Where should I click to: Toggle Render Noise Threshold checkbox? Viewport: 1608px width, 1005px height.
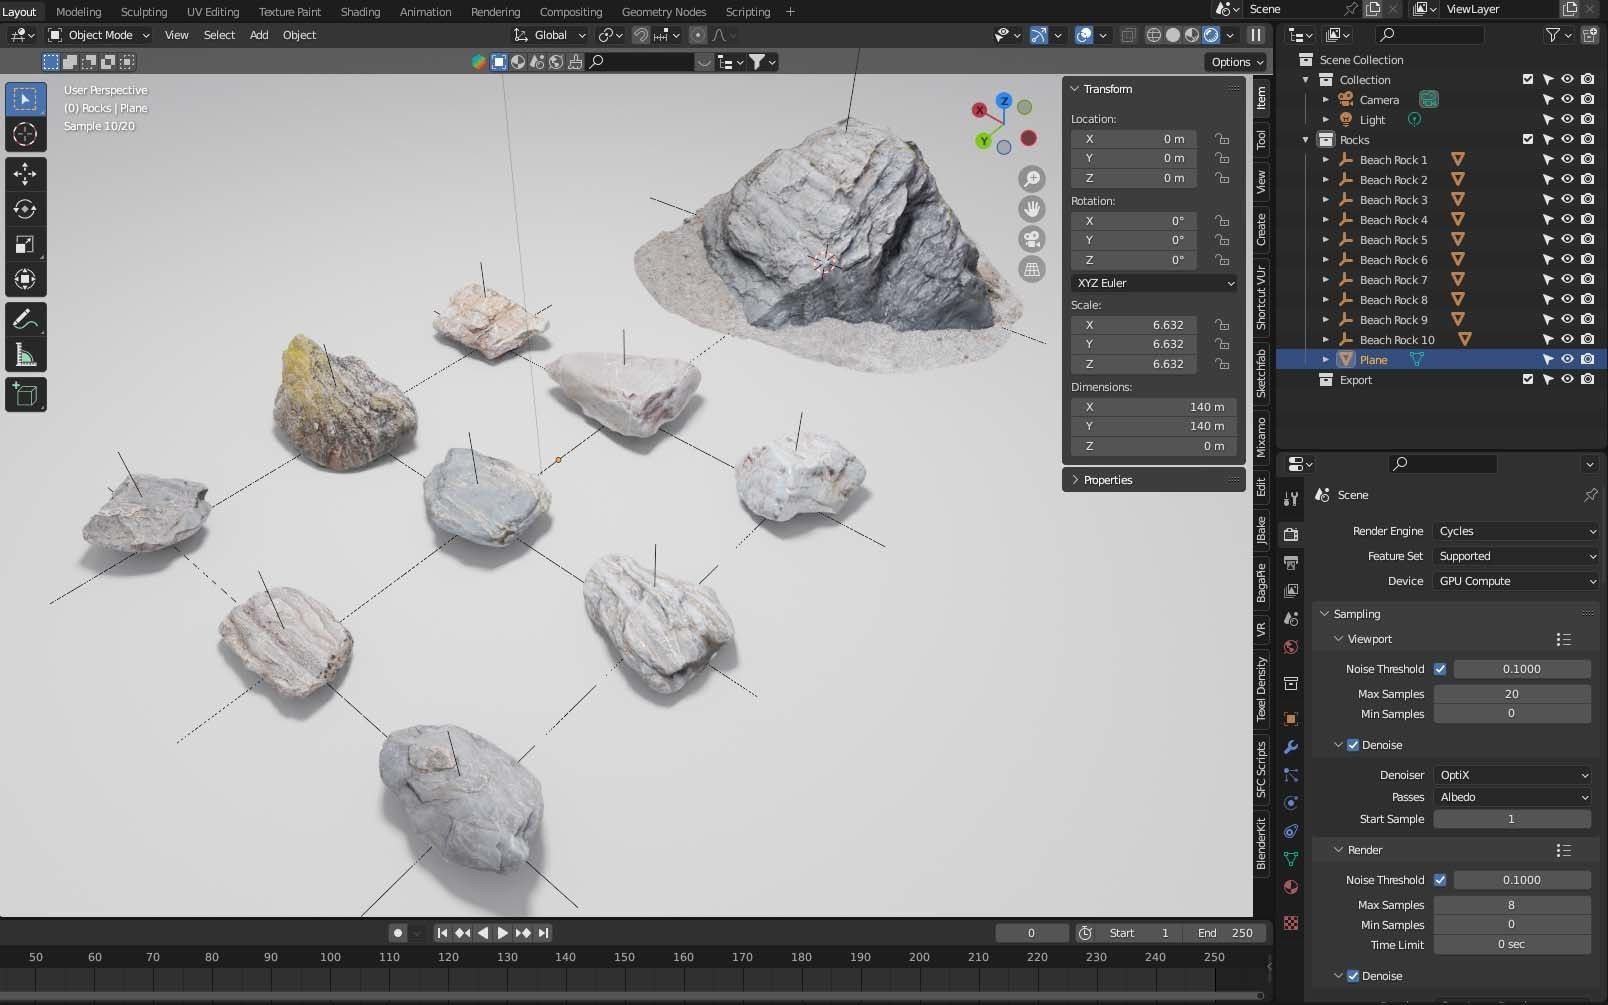(1440, 880)
